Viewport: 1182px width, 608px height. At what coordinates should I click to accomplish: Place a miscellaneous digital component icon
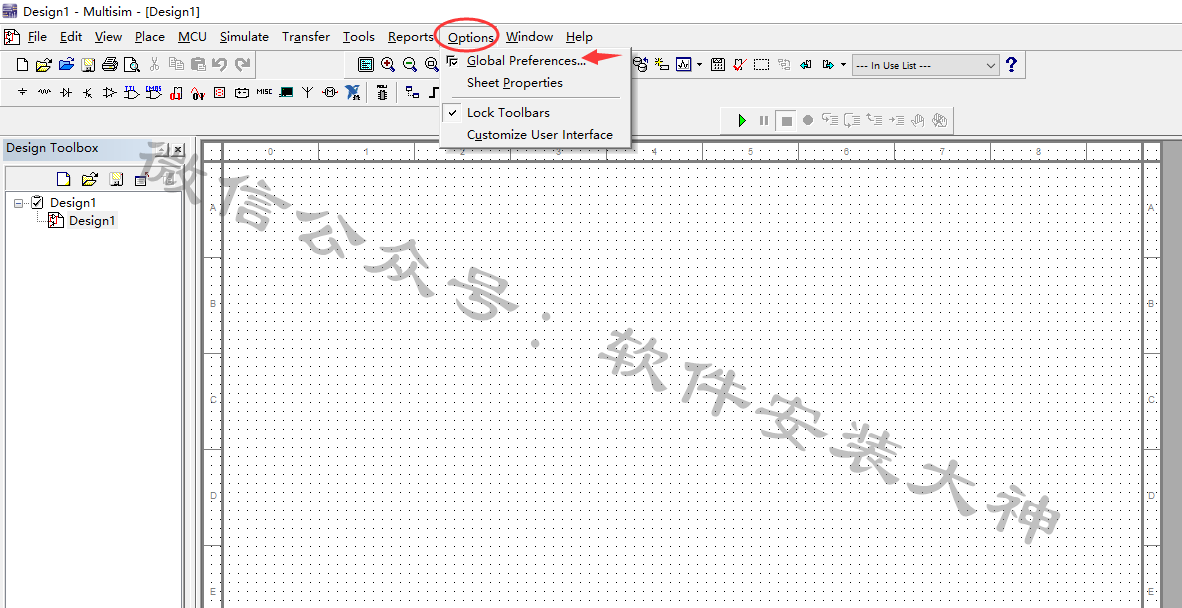click(x=176, y=93)
